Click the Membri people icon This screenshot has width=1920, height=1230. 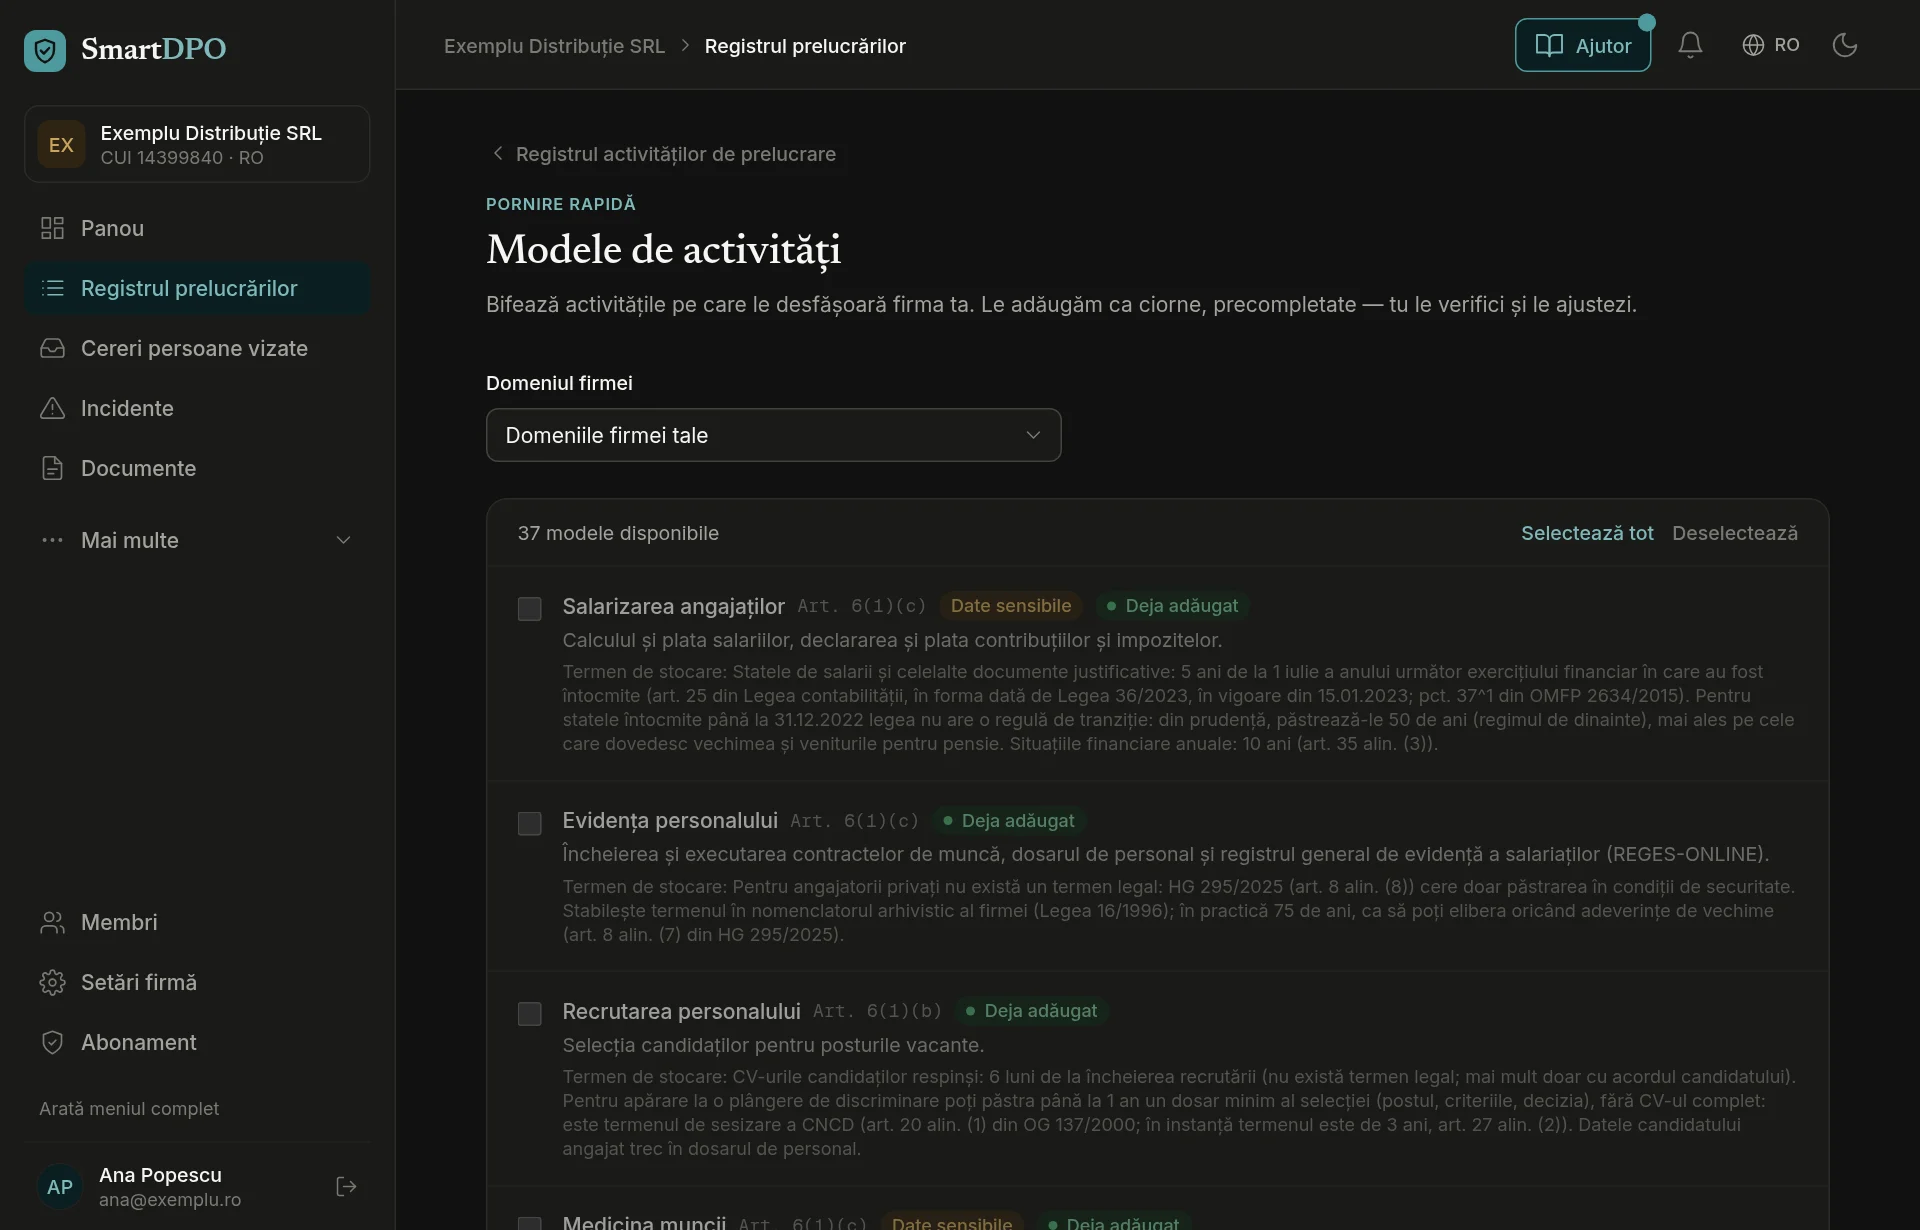point(52,922)
